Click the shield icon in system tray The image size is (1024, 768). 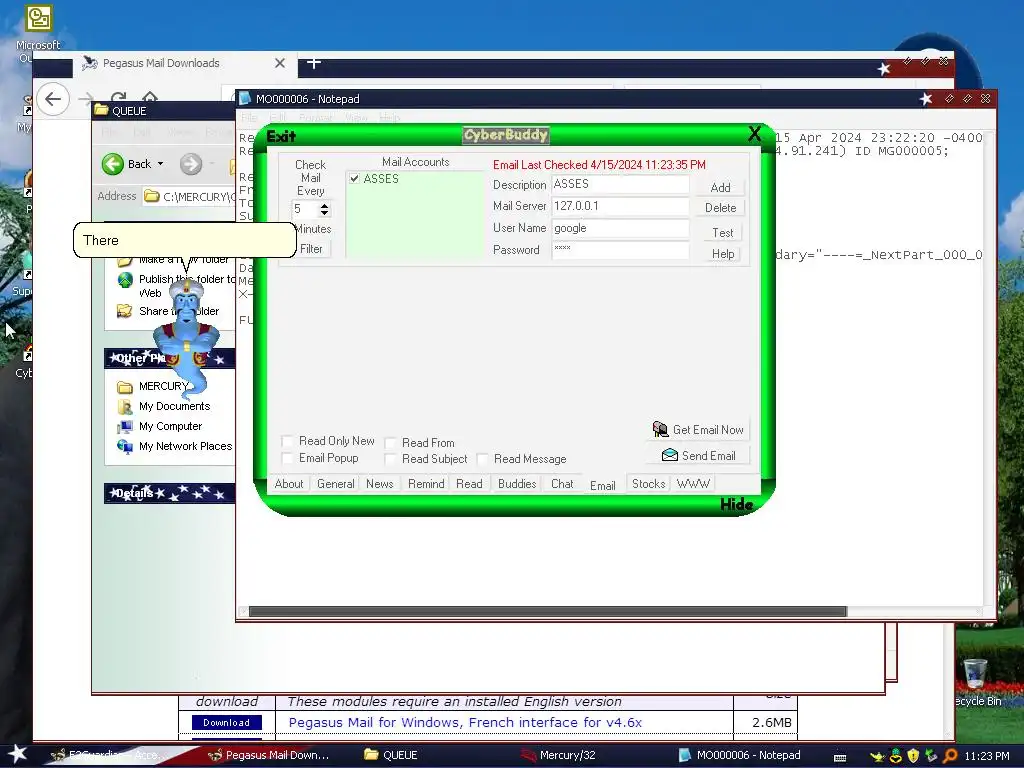pyautogui.click(x=914, y=755)
